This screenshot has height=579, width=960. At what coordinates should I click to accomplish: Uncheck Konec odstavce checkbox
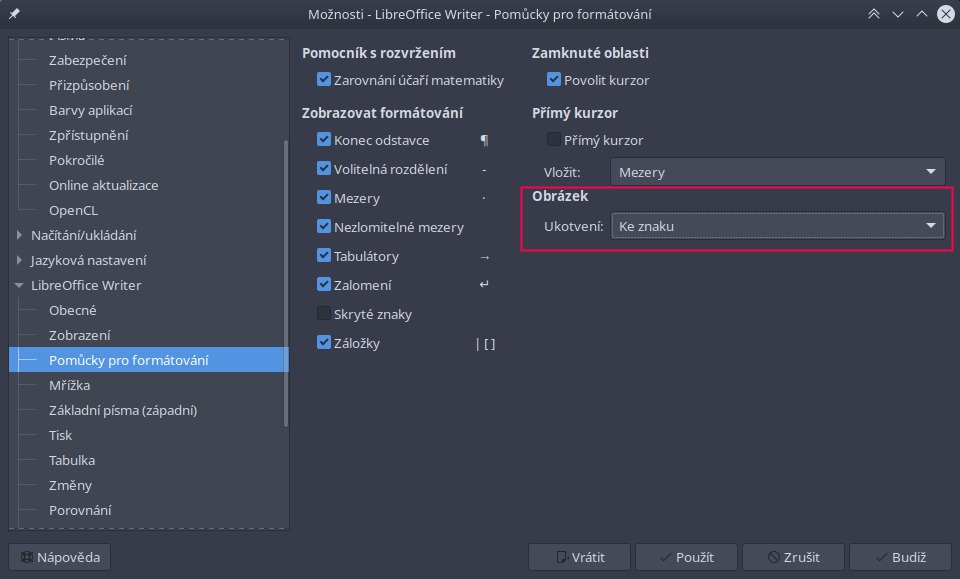[324, 140]
